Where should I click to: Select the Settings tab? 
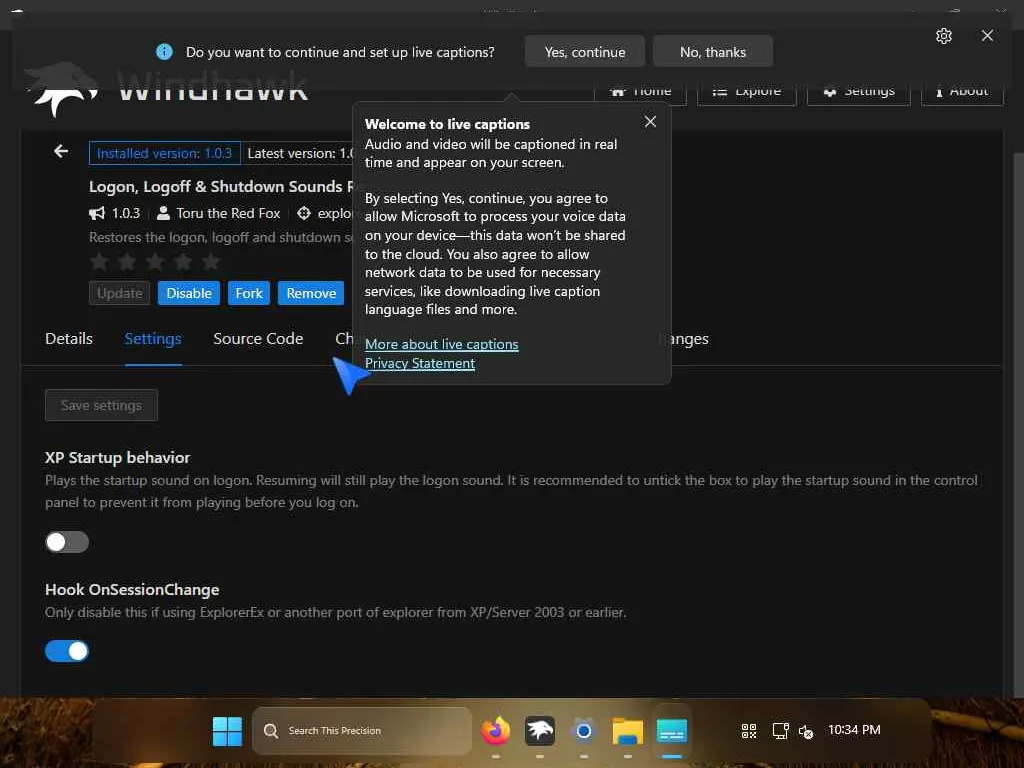(x=153, y=338)
